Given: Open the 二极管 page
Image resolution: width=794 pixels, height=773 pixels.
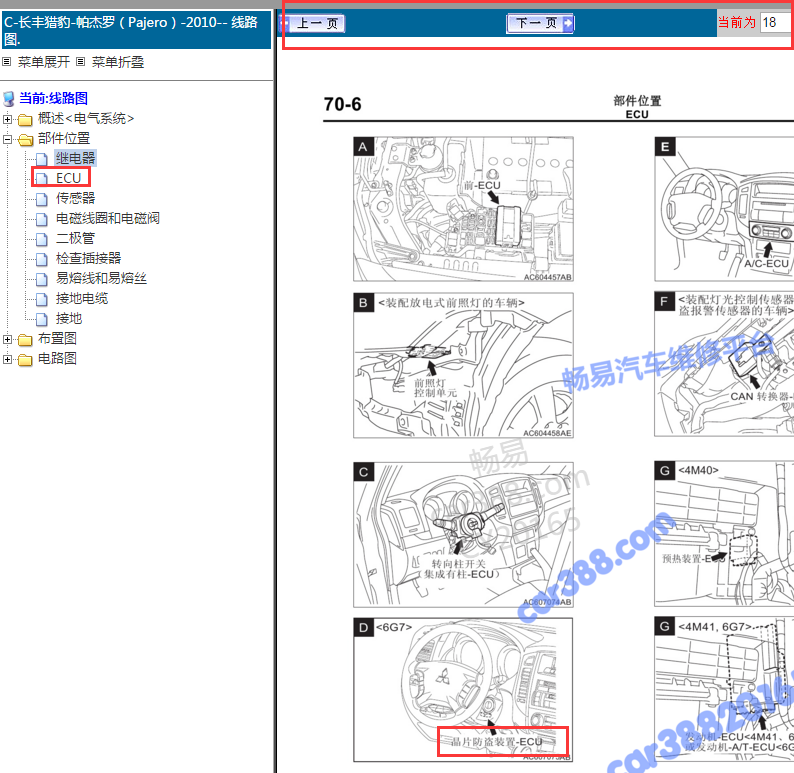Looking at the screenshot, I should tap(75, 238).
